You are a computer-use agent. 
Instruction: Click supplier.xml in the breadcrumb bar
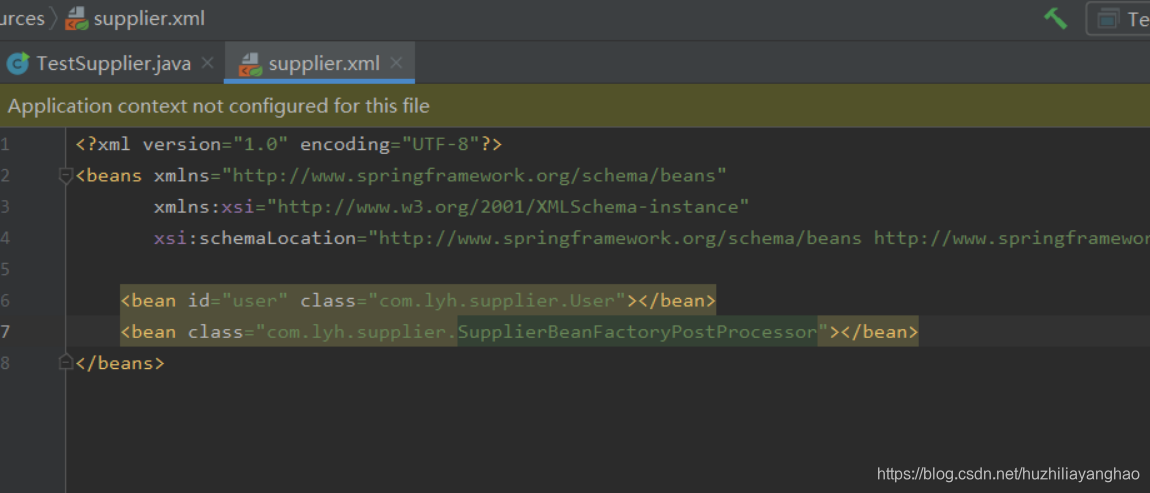149,18
